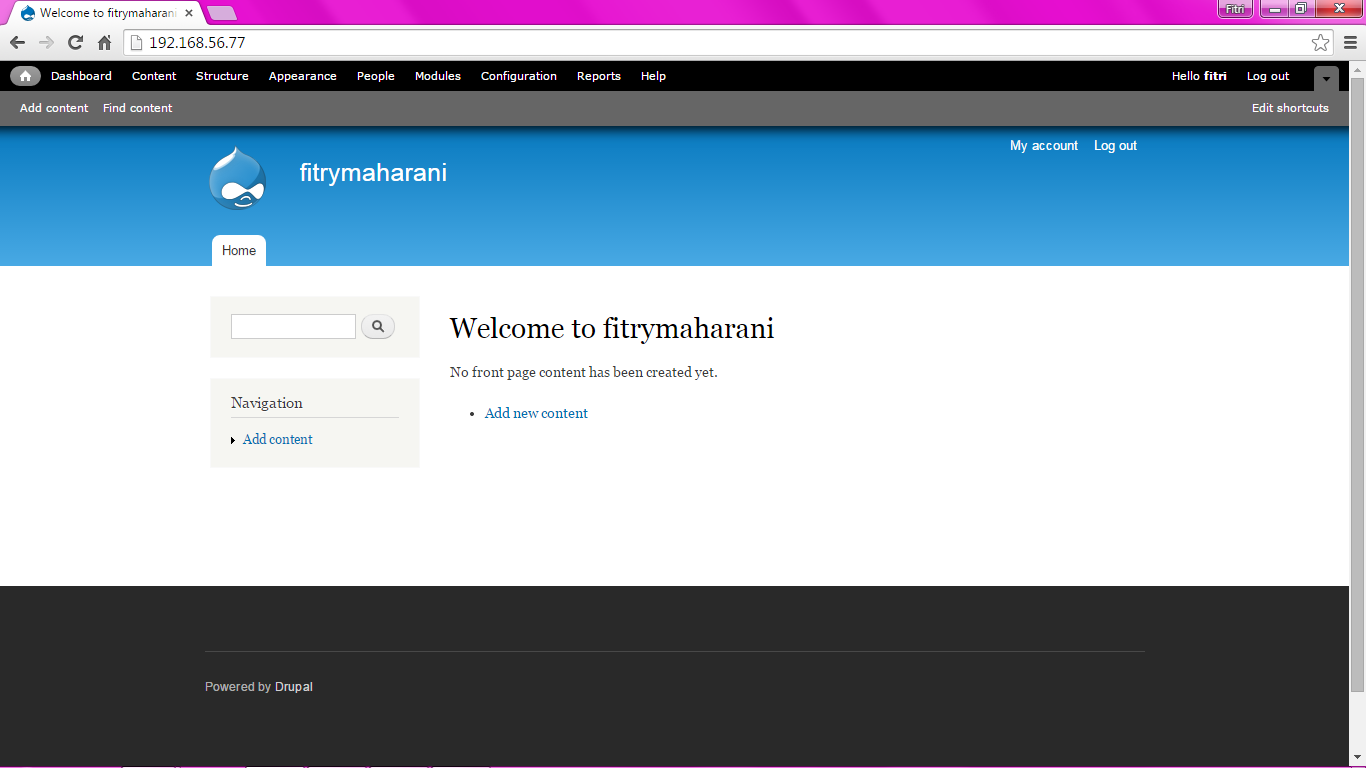Screen dimensions: 1366x768
Task: Select the Home tab
Action: point(239,251)
